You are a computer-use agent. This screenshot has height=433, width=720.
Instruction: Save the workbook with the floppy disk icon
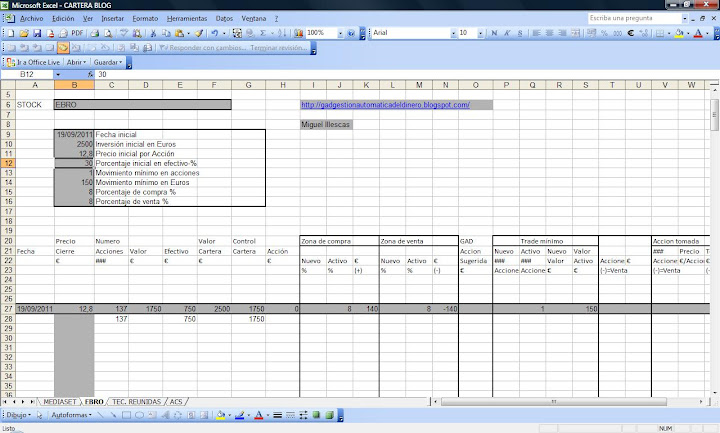pos(37,33)
